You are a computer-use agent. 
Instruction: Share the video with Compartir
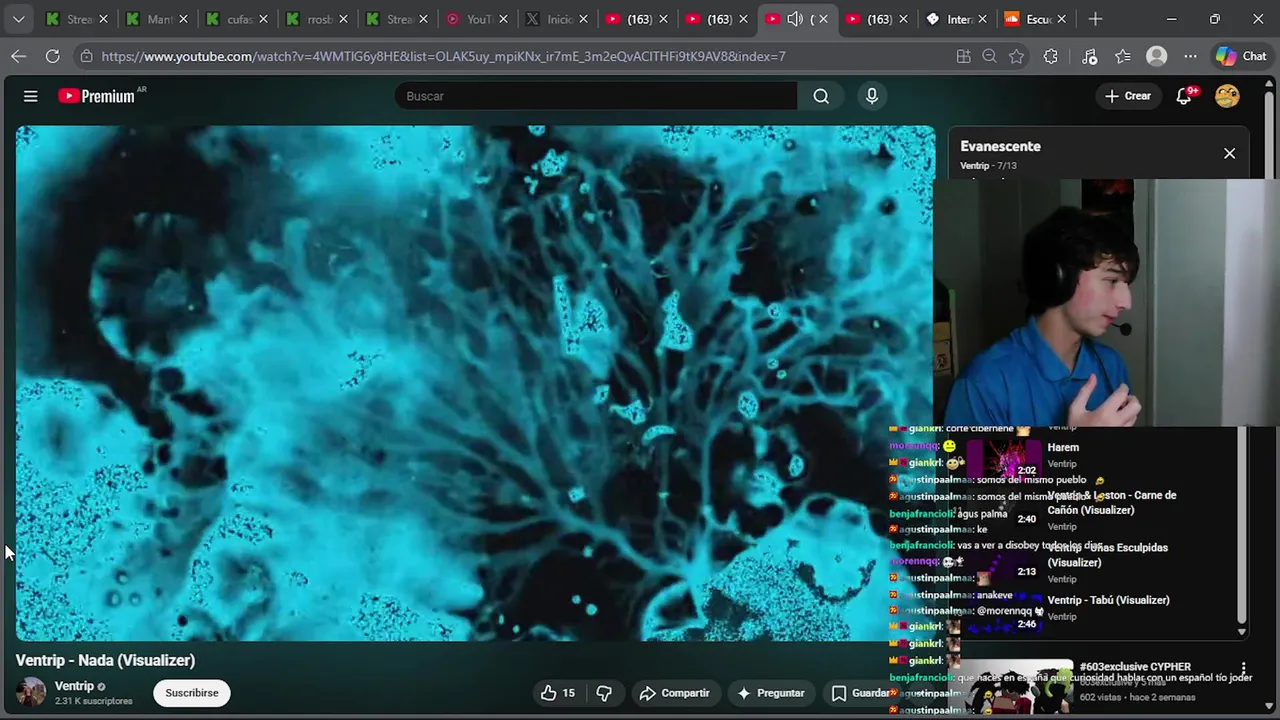pyautogui.click(x=675, y=693)
